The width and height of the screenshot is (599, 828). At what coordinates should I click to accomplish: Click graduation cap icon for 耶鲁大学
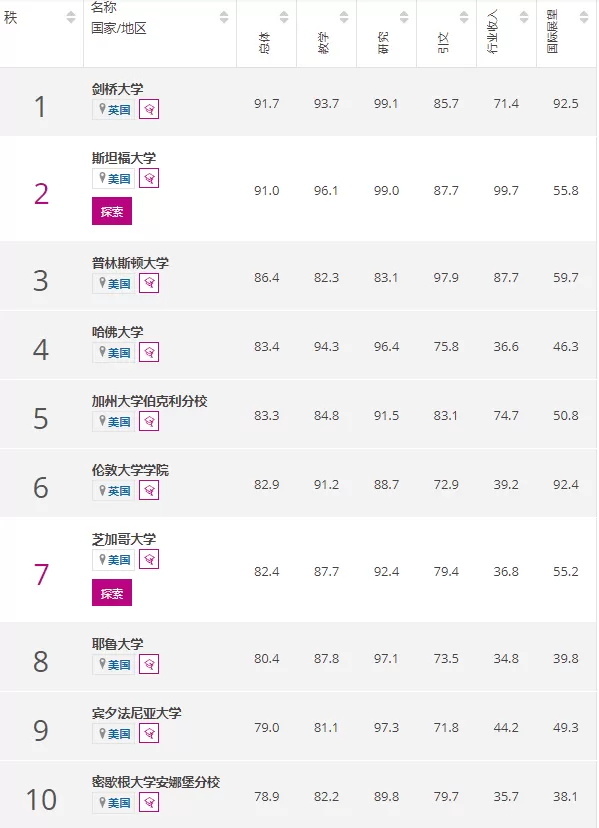pos(149,664)
